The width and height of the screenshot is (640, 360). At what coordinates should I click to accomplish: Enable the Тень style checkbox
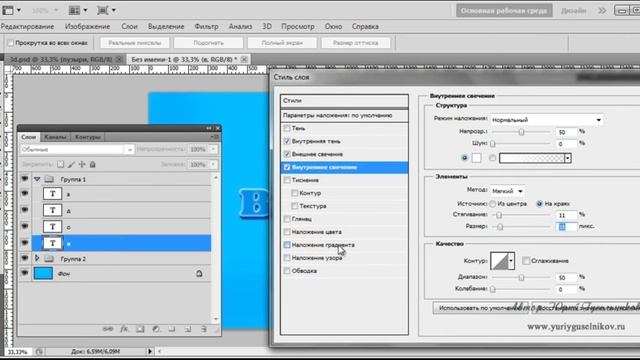pos(287,128)
